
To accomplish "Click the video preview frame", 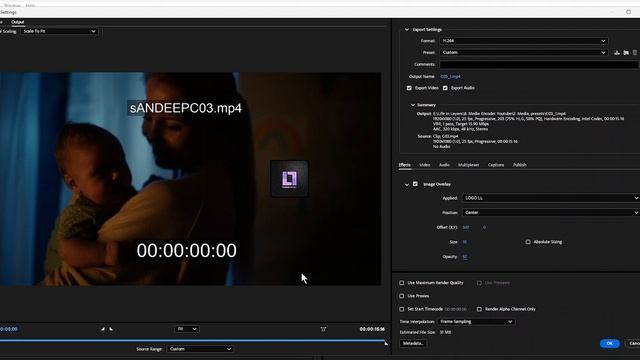I will tap(191, 179).
